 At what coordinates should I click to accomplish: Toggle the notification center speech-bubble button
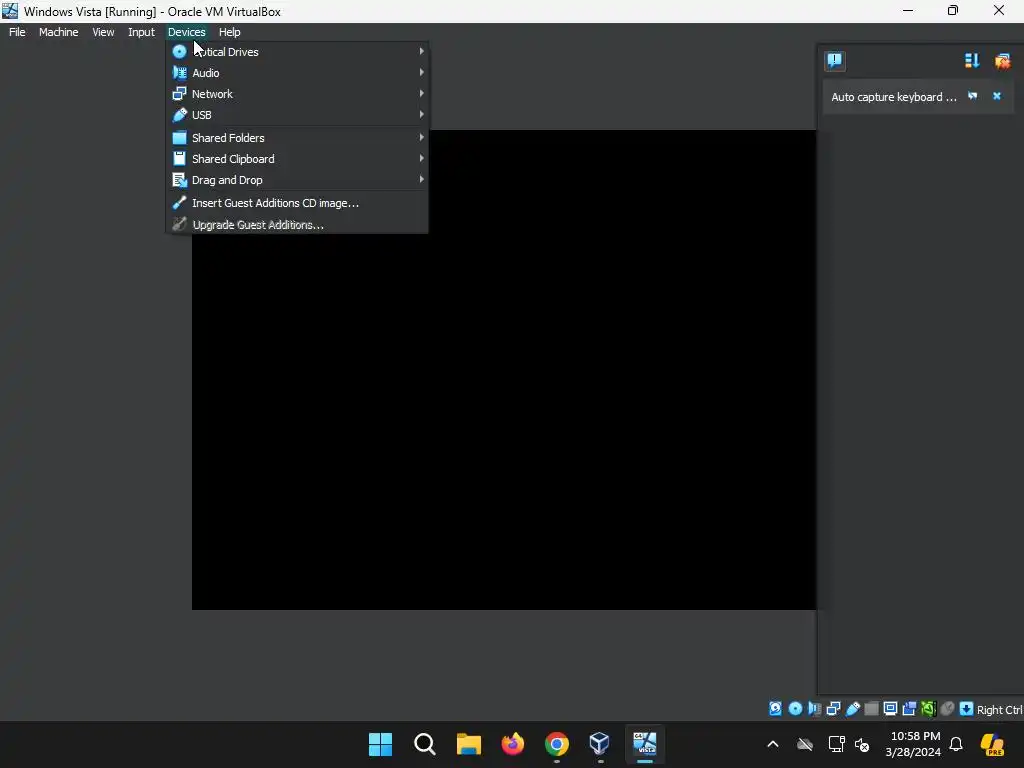click(835, 61)
